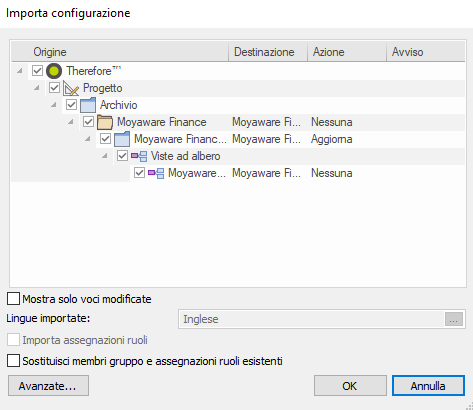Click the Aggiorna action cell
The height and width of the screenshot is (410, 473).
coord(331,139)
